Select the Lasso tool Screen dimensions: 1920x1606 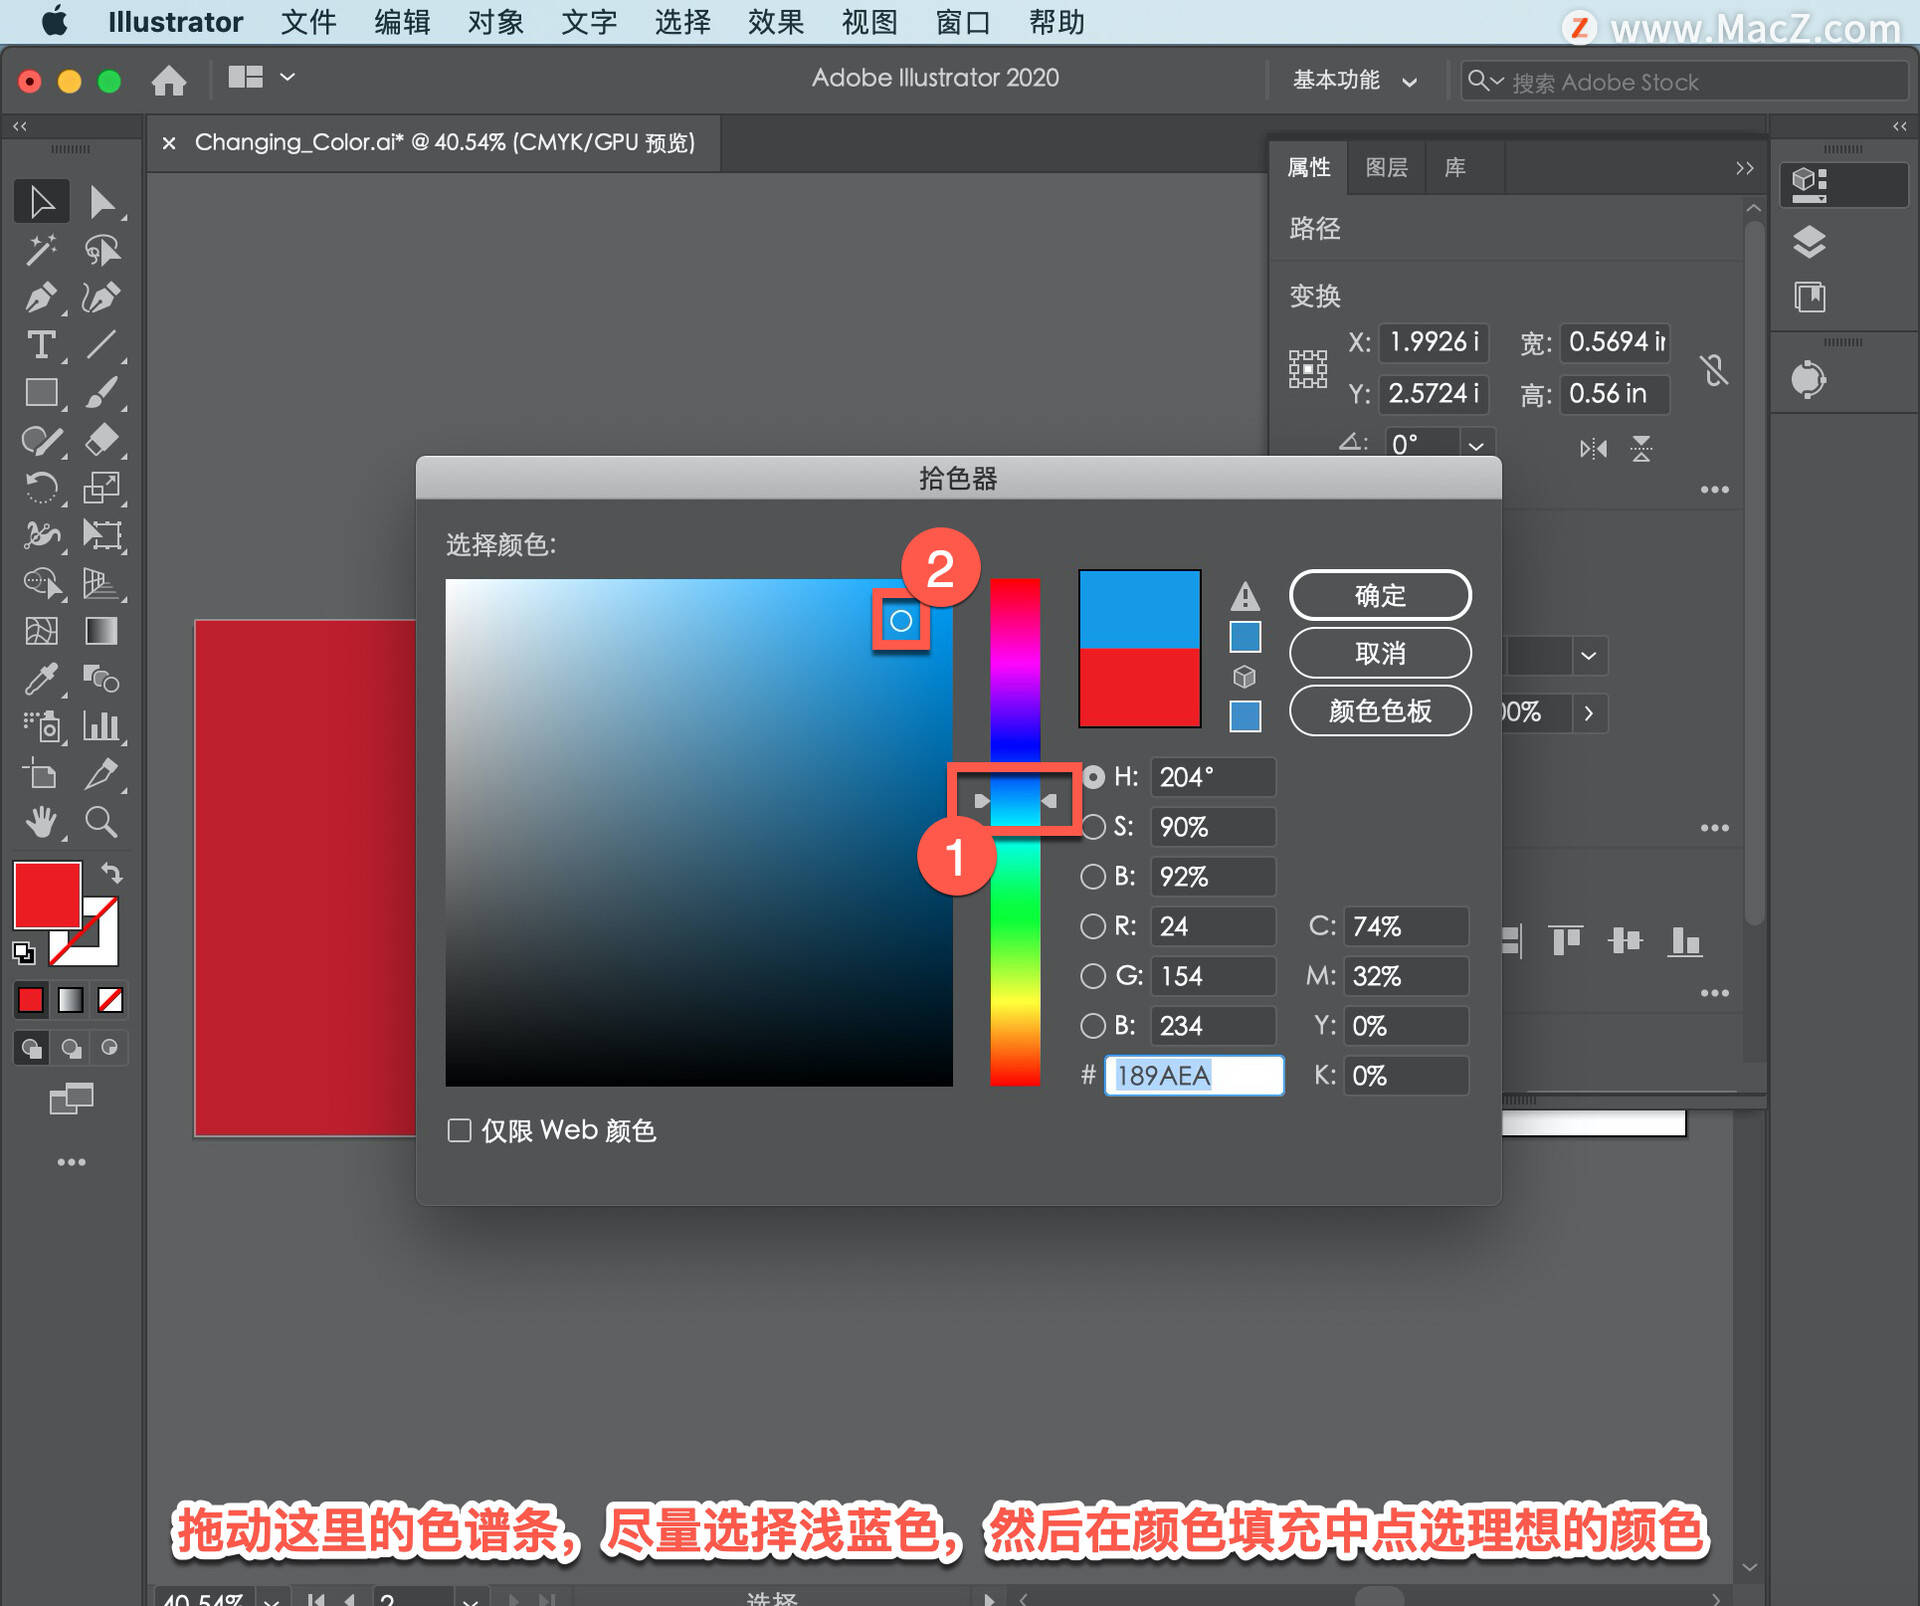[x=101, y=249]
